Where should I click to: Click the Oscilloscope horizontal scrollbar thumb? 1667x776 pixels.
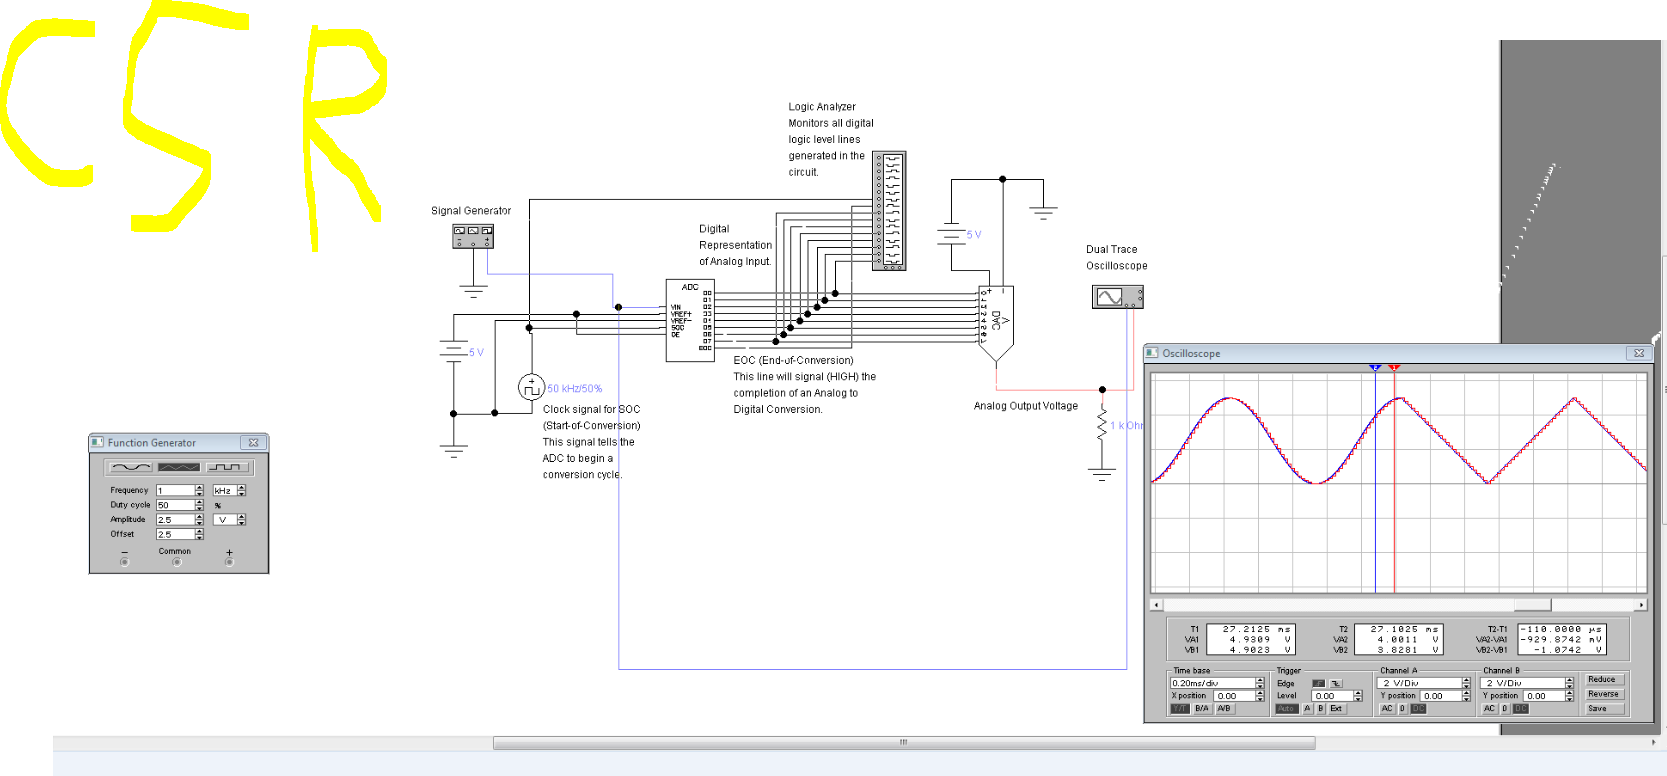click(1532, 605)
